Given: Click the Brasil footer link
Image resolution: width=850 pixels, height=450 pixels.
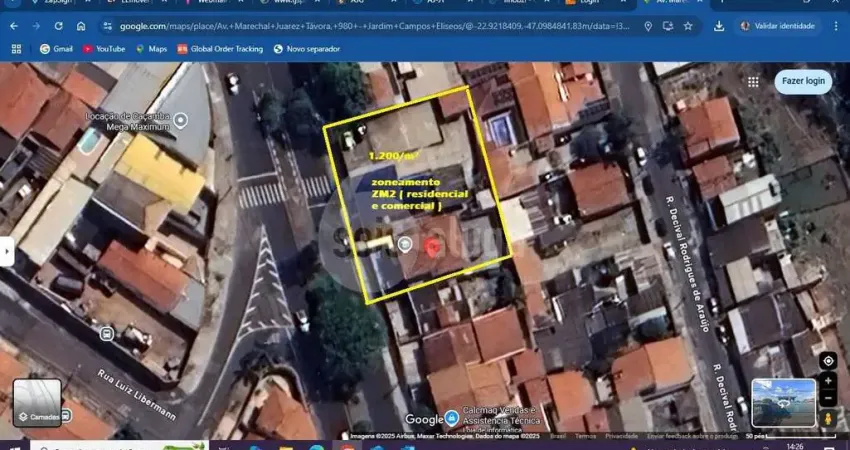Looking at the screenshot, I should (558, 436).
